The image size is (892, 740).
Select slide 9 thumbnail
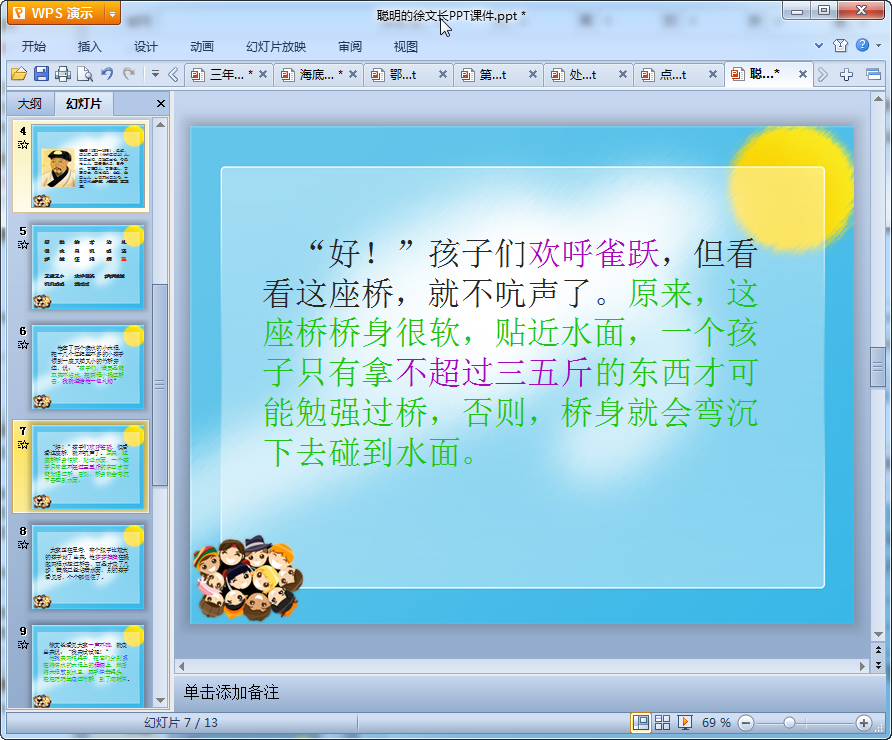coord(88,665)
